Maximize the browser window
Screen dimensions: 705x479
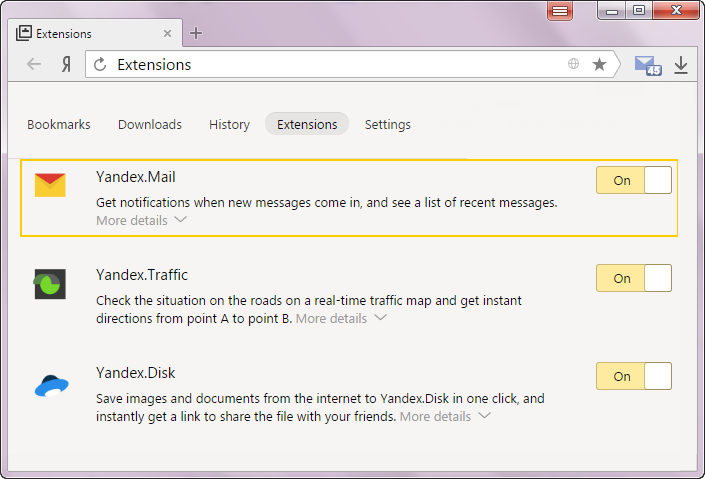pos(639,11)
